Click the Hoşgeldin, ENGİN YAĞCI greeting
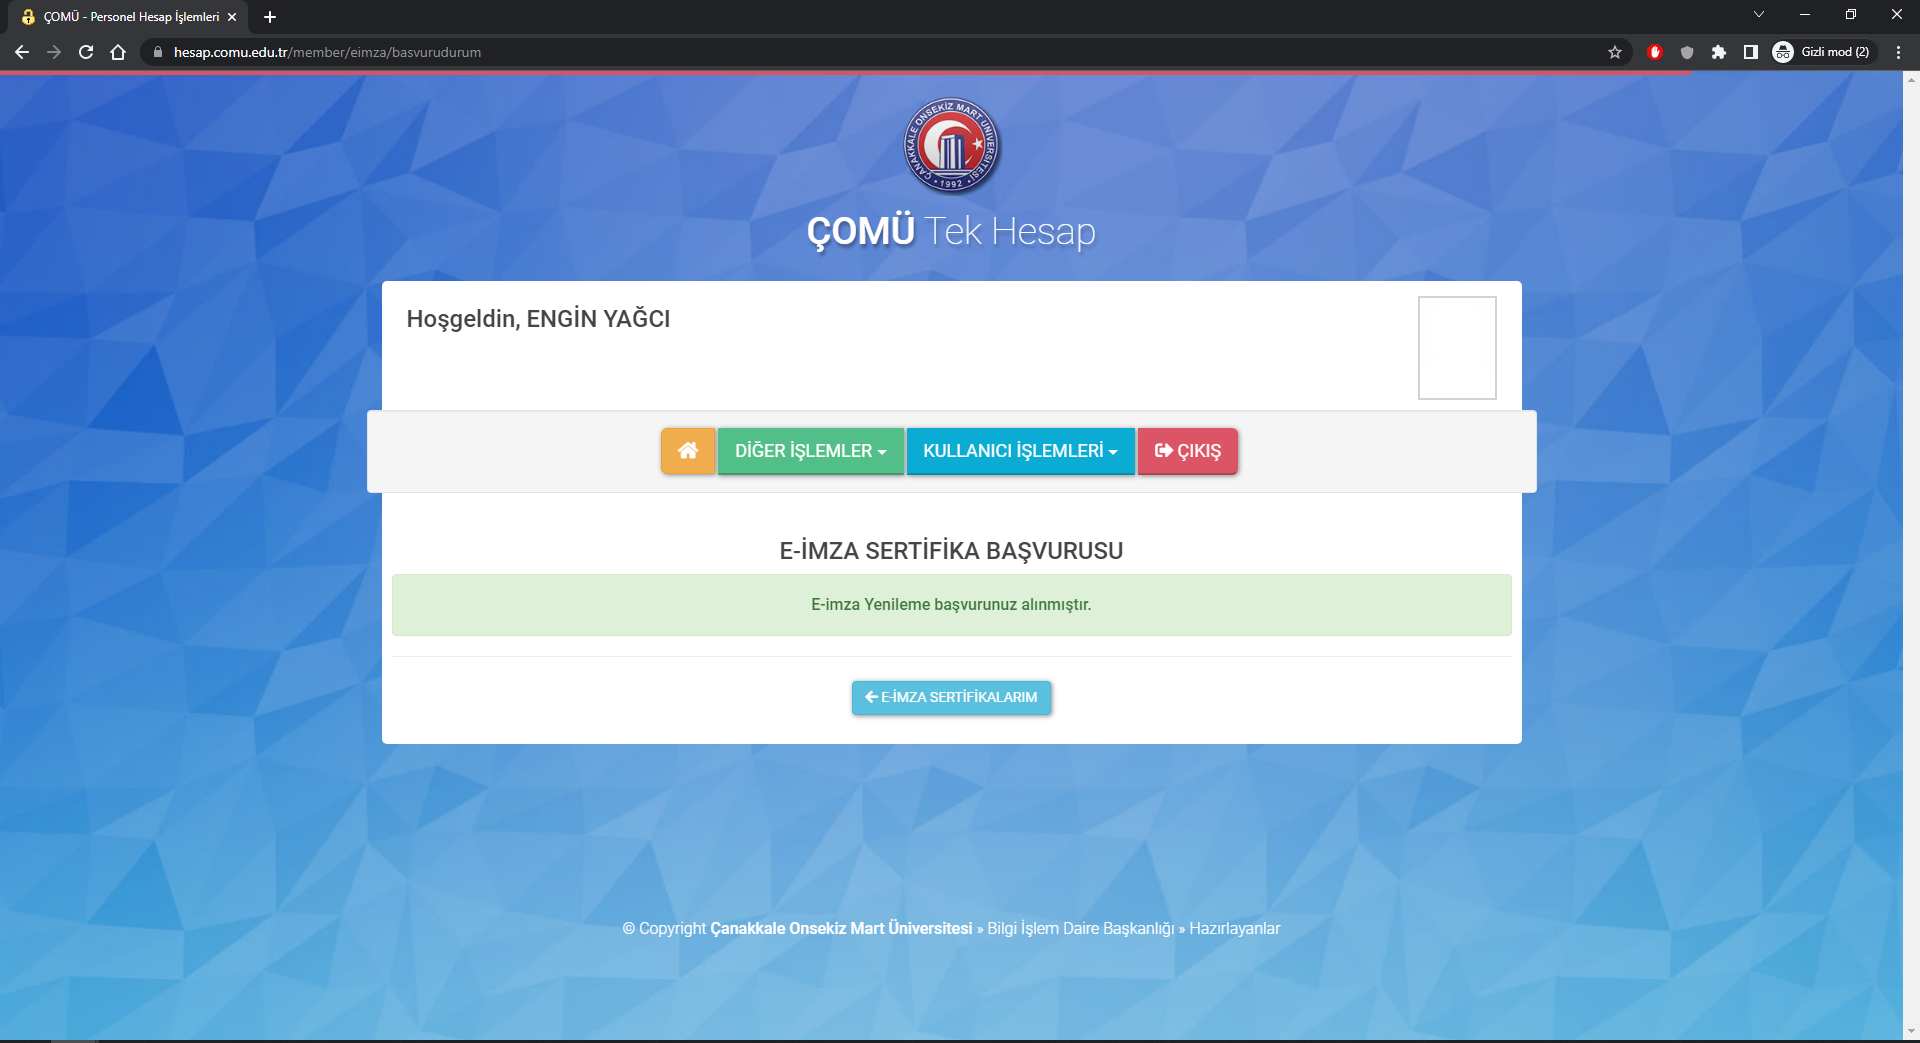 [x=538, y=319]
